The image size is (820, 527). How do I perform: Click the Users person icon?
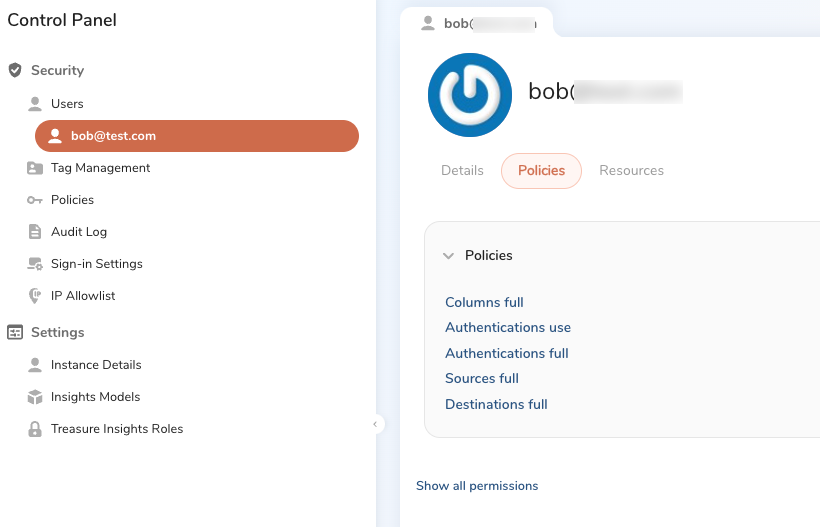pyautogui.click(x=35, y=104)
